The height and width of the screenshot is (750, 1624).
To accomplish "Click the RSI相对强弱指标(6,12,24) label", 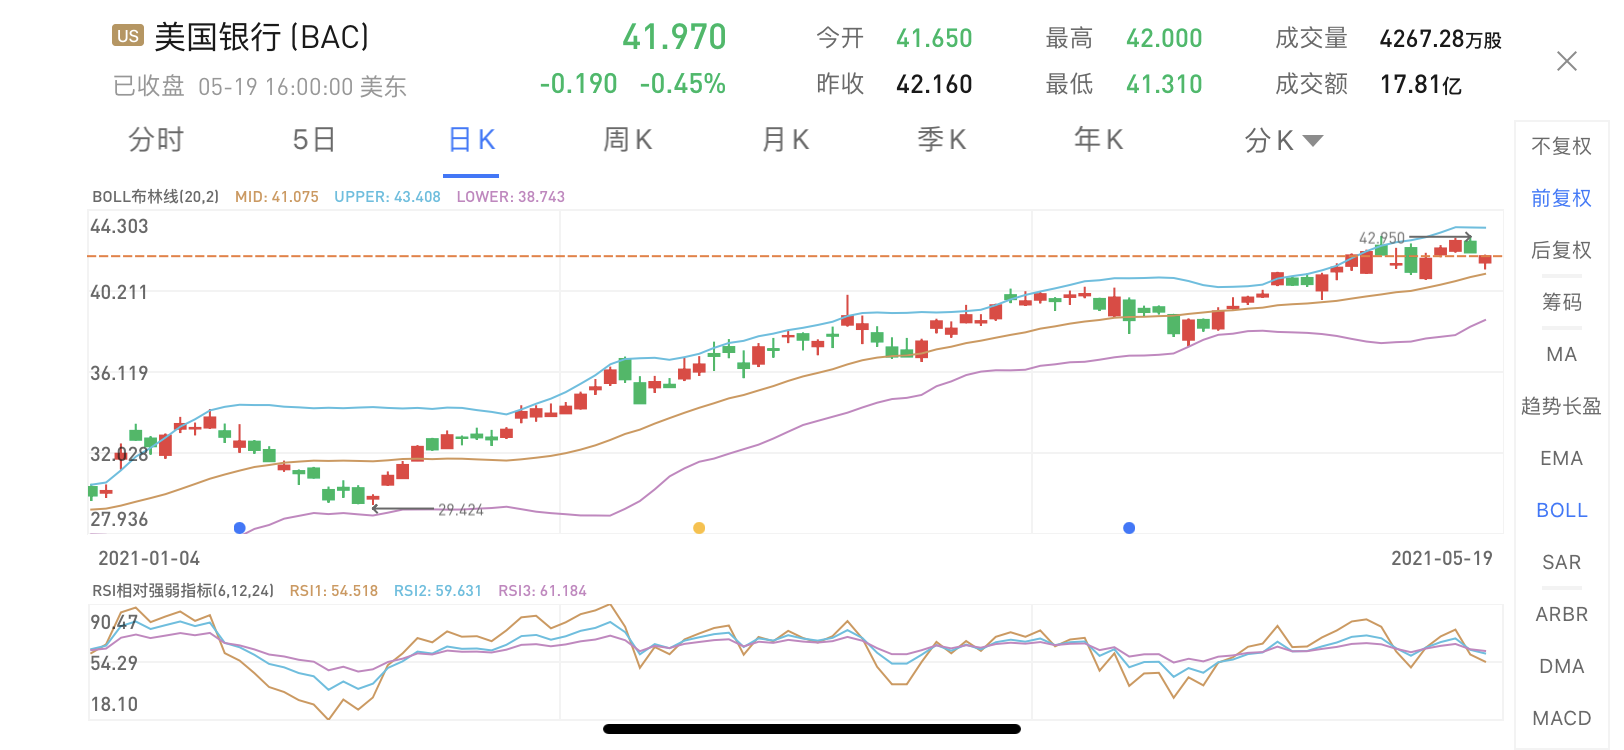I will click(183, 591).
